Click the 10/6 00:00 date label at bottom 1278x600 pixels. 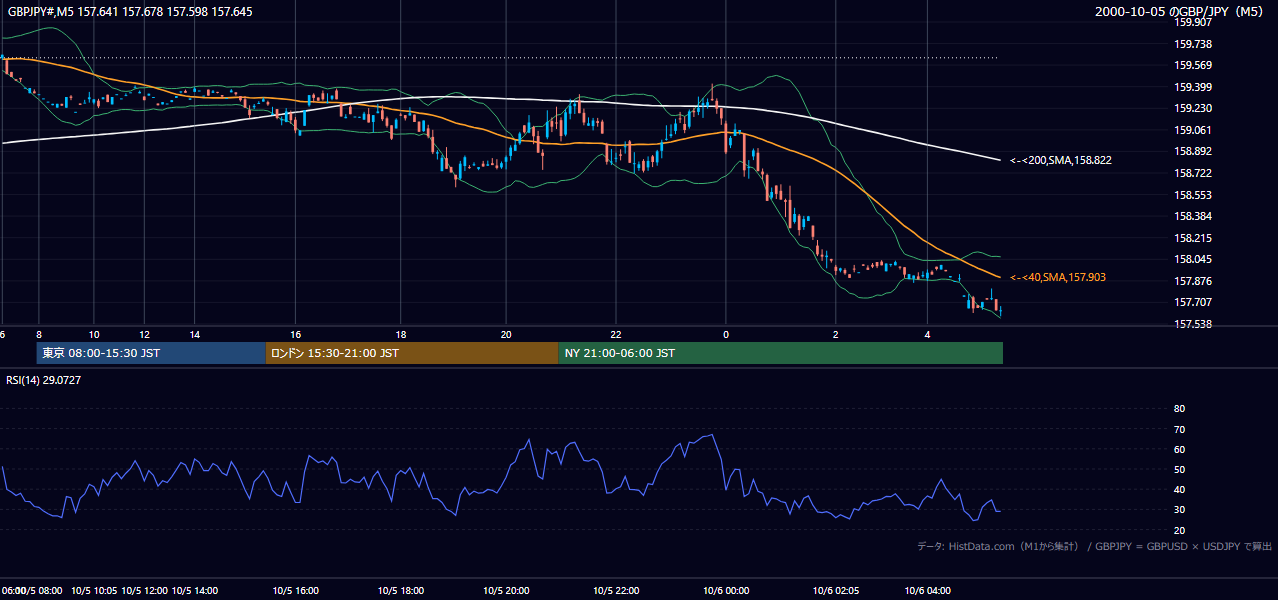(x=726, y=591)
